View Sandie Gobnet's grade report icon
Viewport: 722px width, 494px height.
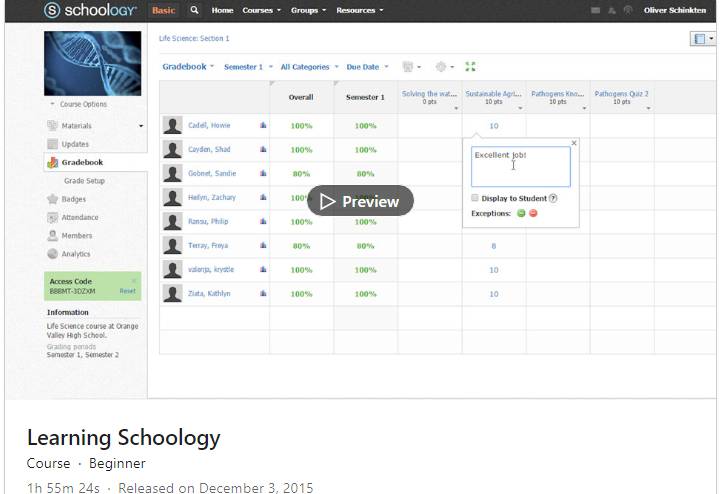263,173
